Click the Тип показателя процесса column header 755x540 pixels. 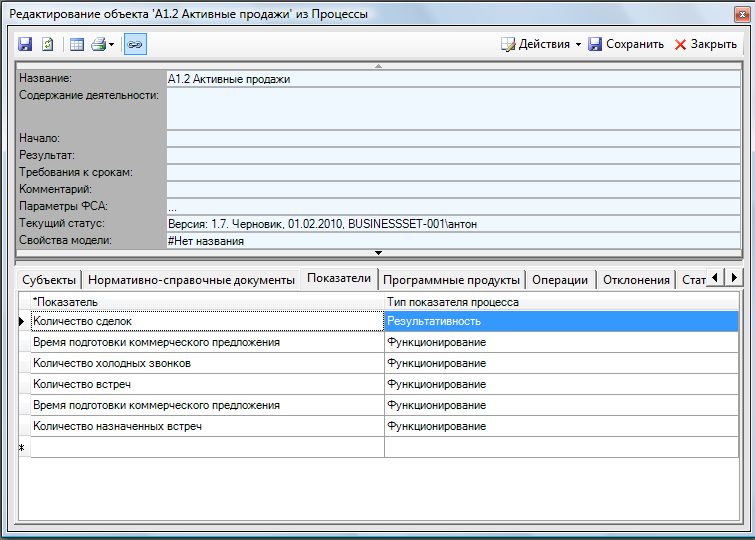pos(560,301)
